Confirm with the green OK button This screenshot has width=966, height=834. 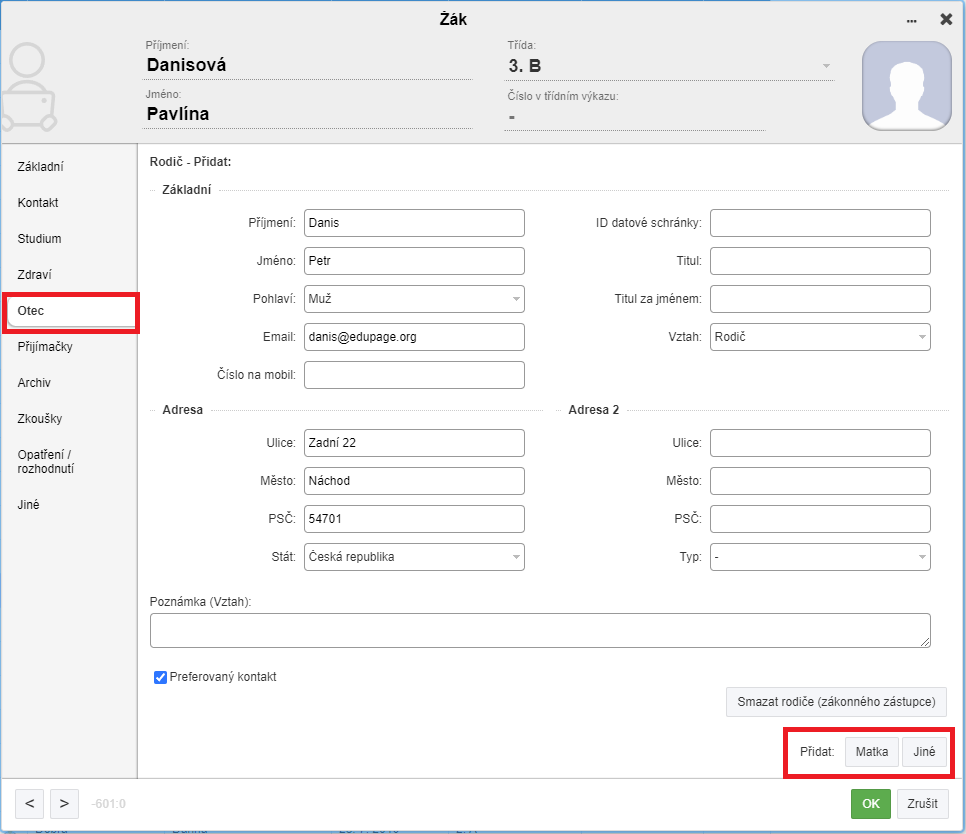pos(871,803)
